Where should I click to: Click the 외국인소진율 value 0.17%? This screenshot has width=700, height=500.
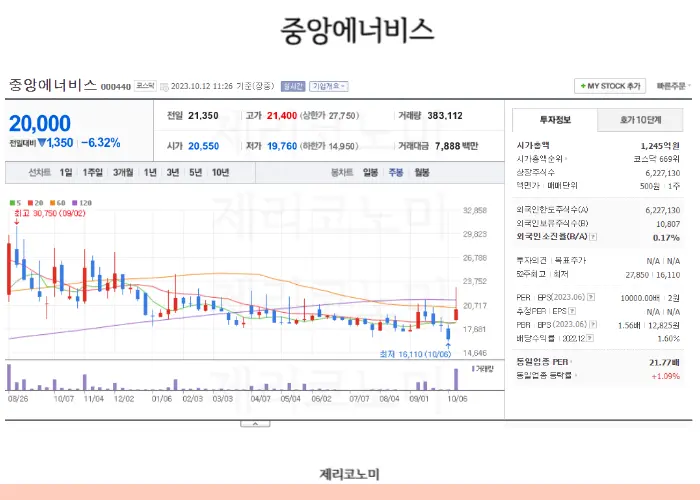666,238
